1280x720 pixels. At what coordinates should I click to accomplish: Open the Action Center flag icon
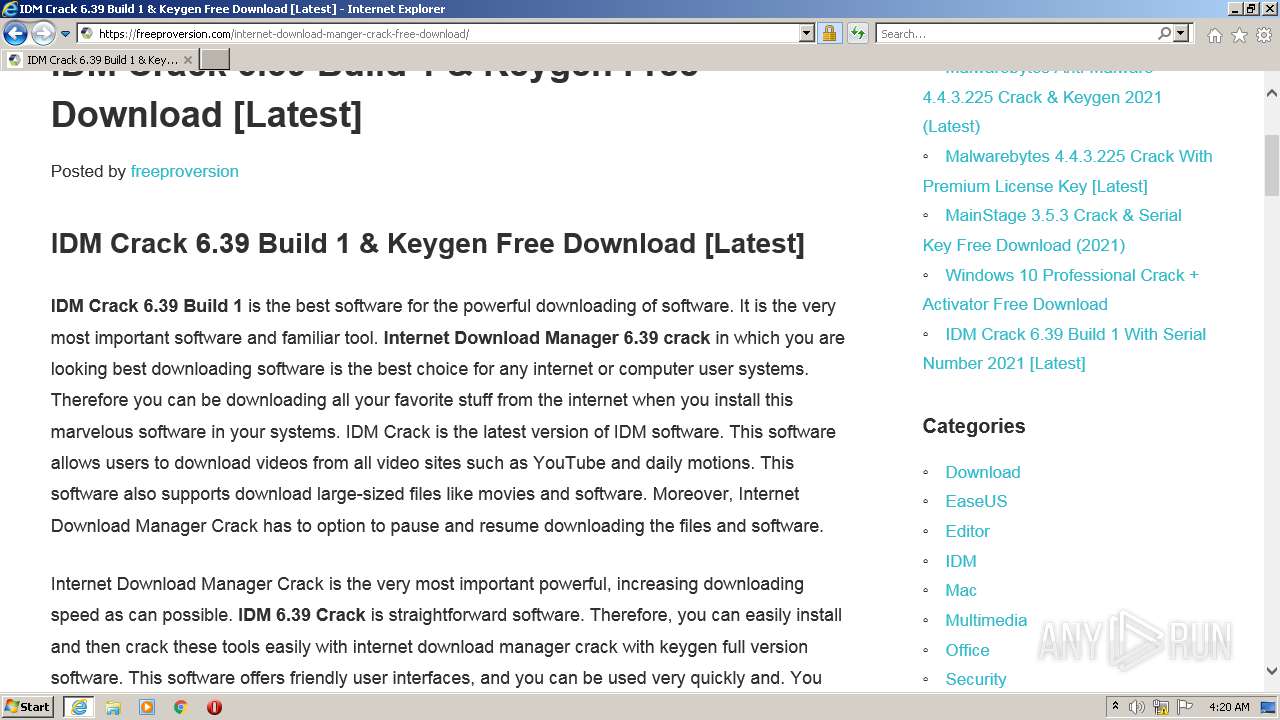[1185, 707]
